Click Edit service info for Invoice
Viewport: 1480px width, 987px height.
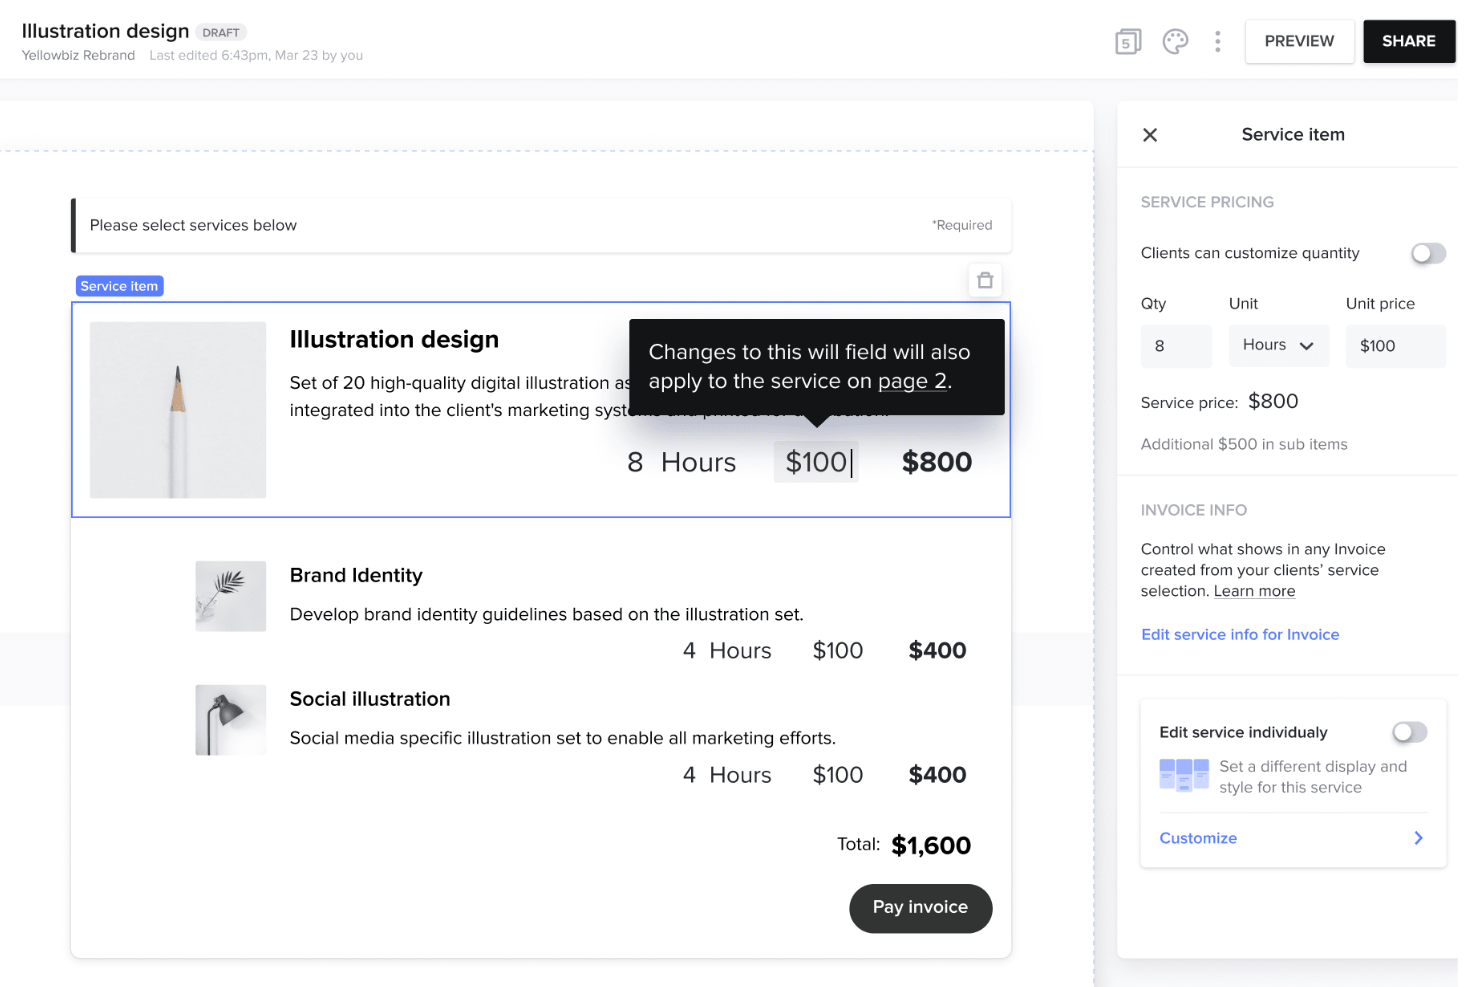point(1240,634)
